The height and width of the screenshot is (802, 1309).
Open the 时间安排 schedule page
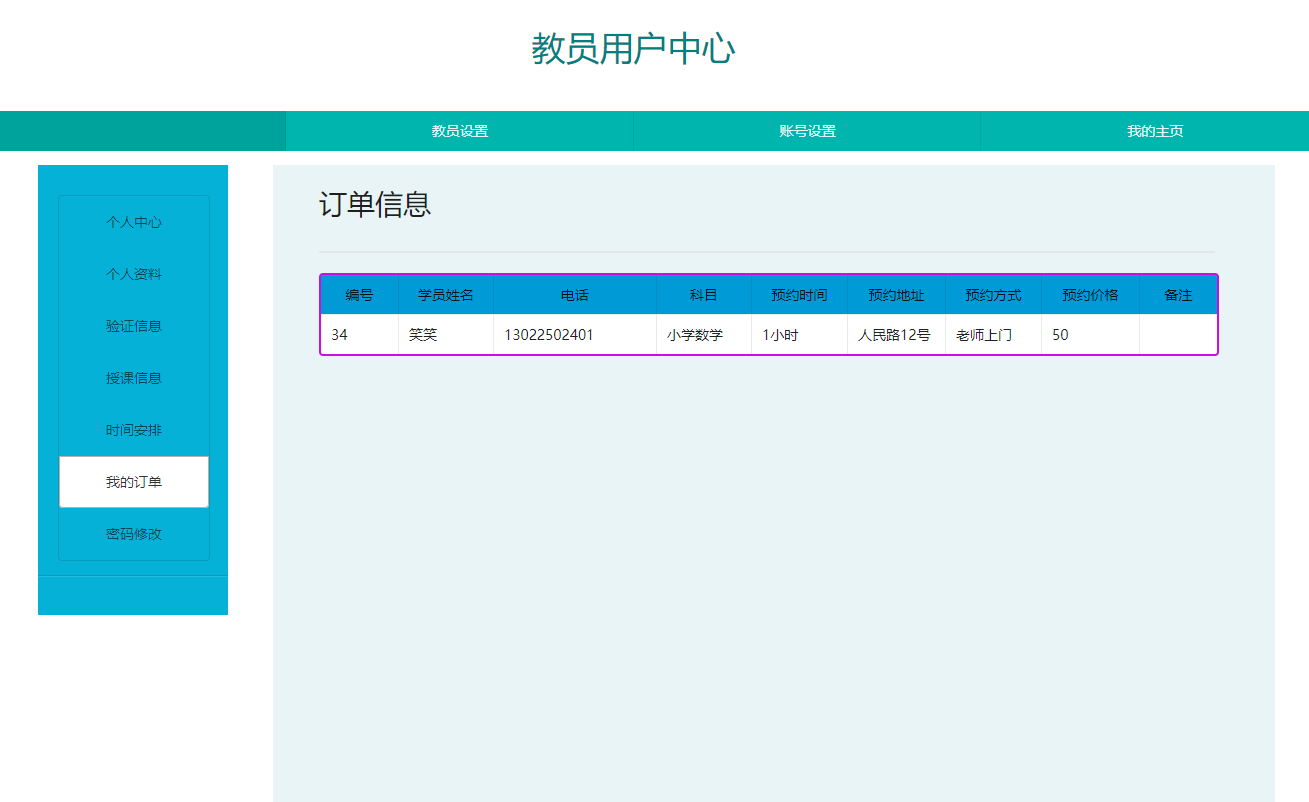coord(132,430)
